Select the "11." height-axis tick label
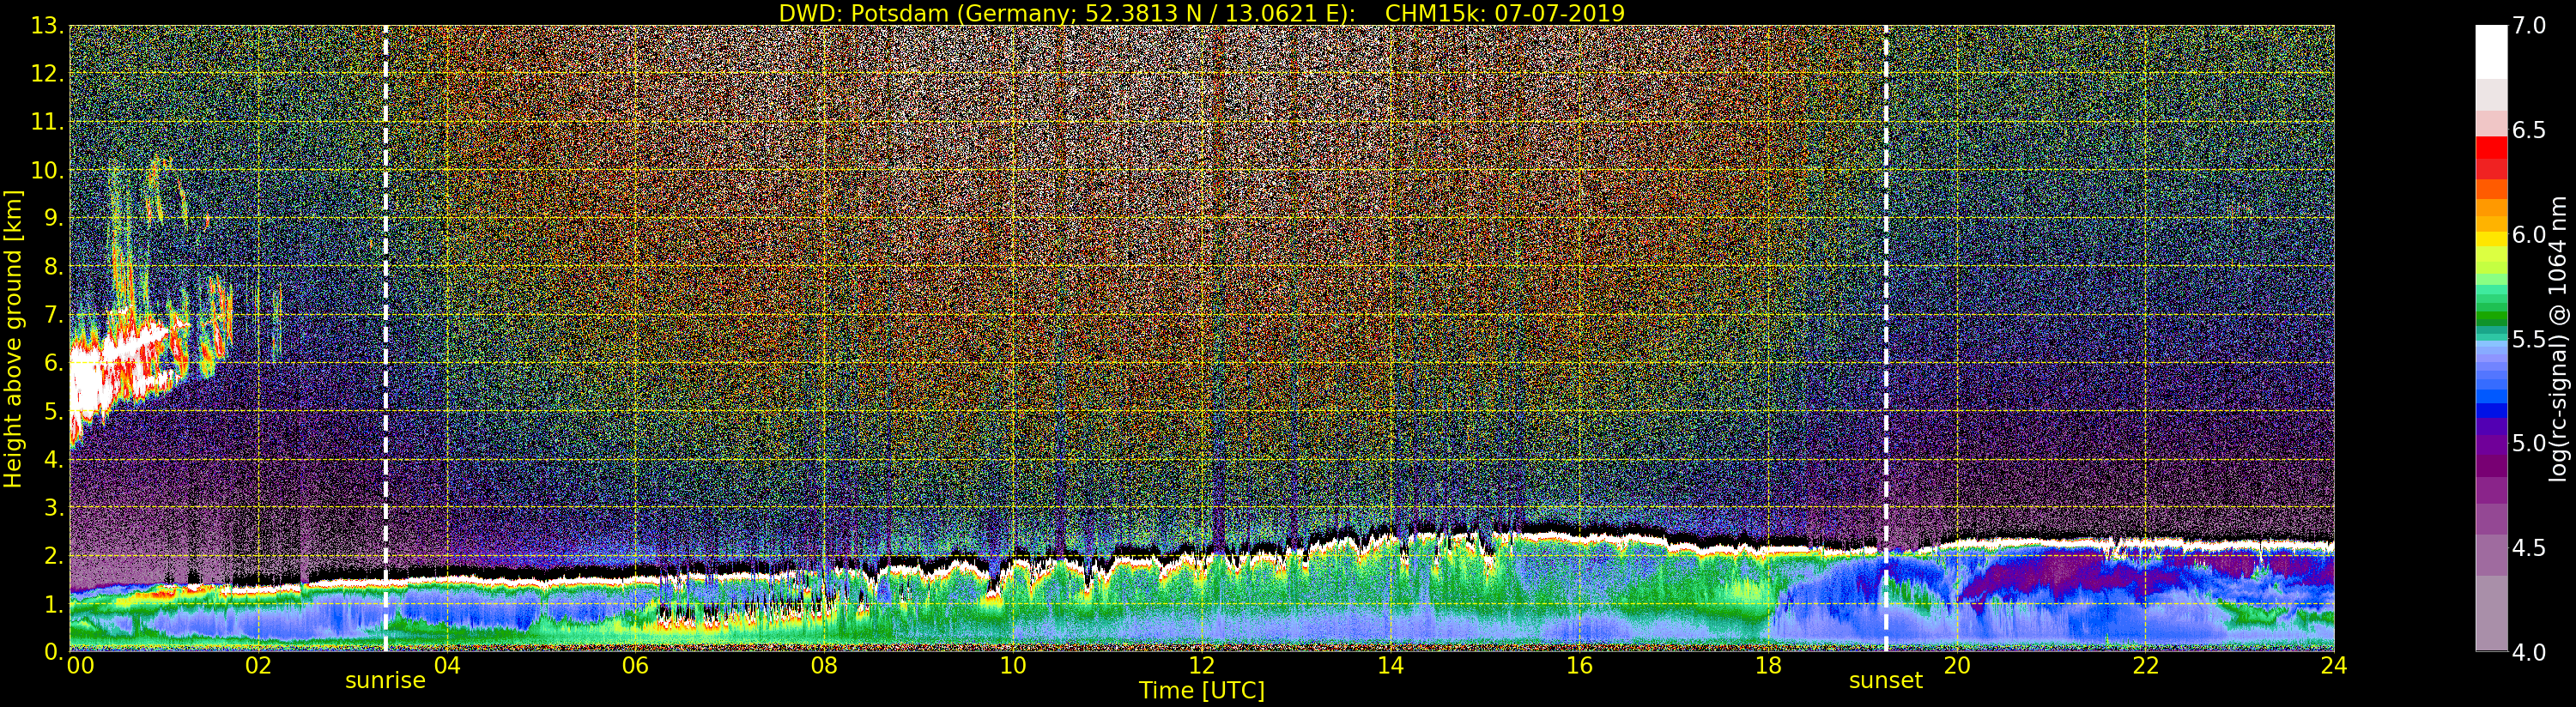The image size is (2576, 707). (x=47, y=123)
